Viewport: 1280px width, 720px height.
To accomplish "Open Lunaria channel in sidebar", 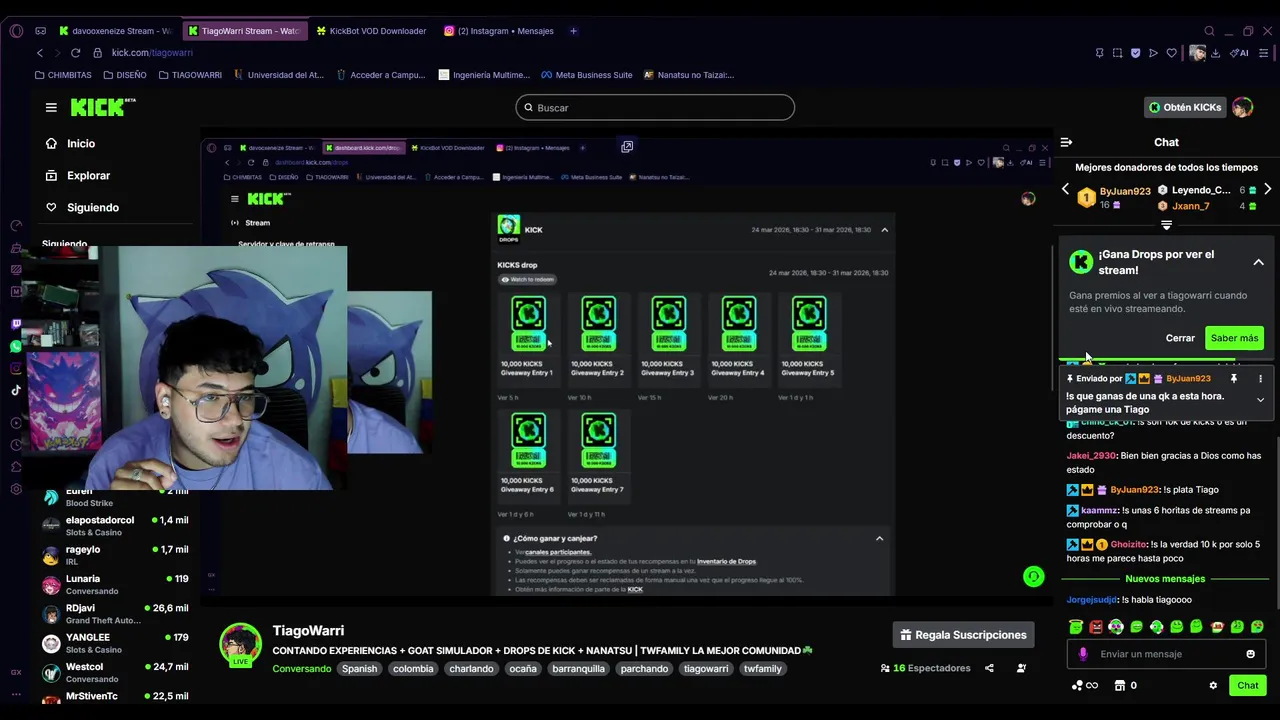I will click(115, 584).
